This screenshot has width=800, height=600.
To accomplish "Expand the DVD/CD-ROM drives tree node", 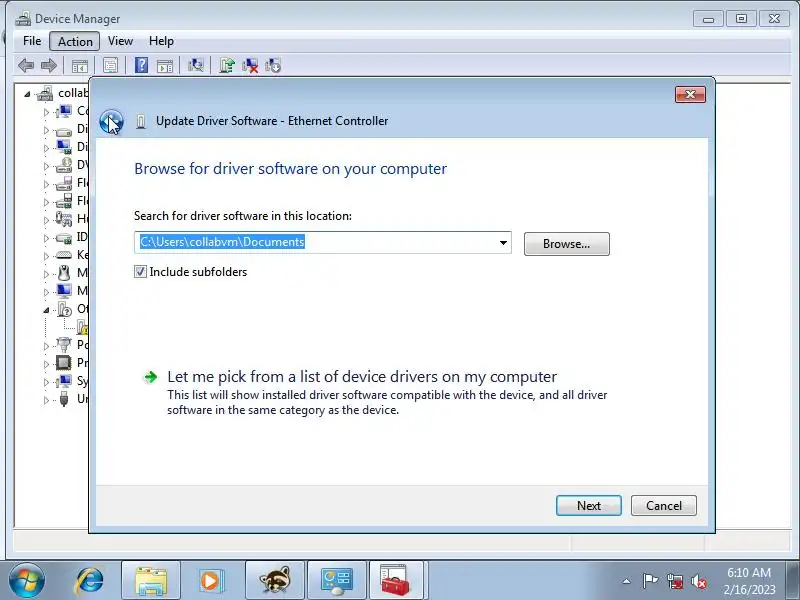I will pyautogui.click(x=46, y=166).
